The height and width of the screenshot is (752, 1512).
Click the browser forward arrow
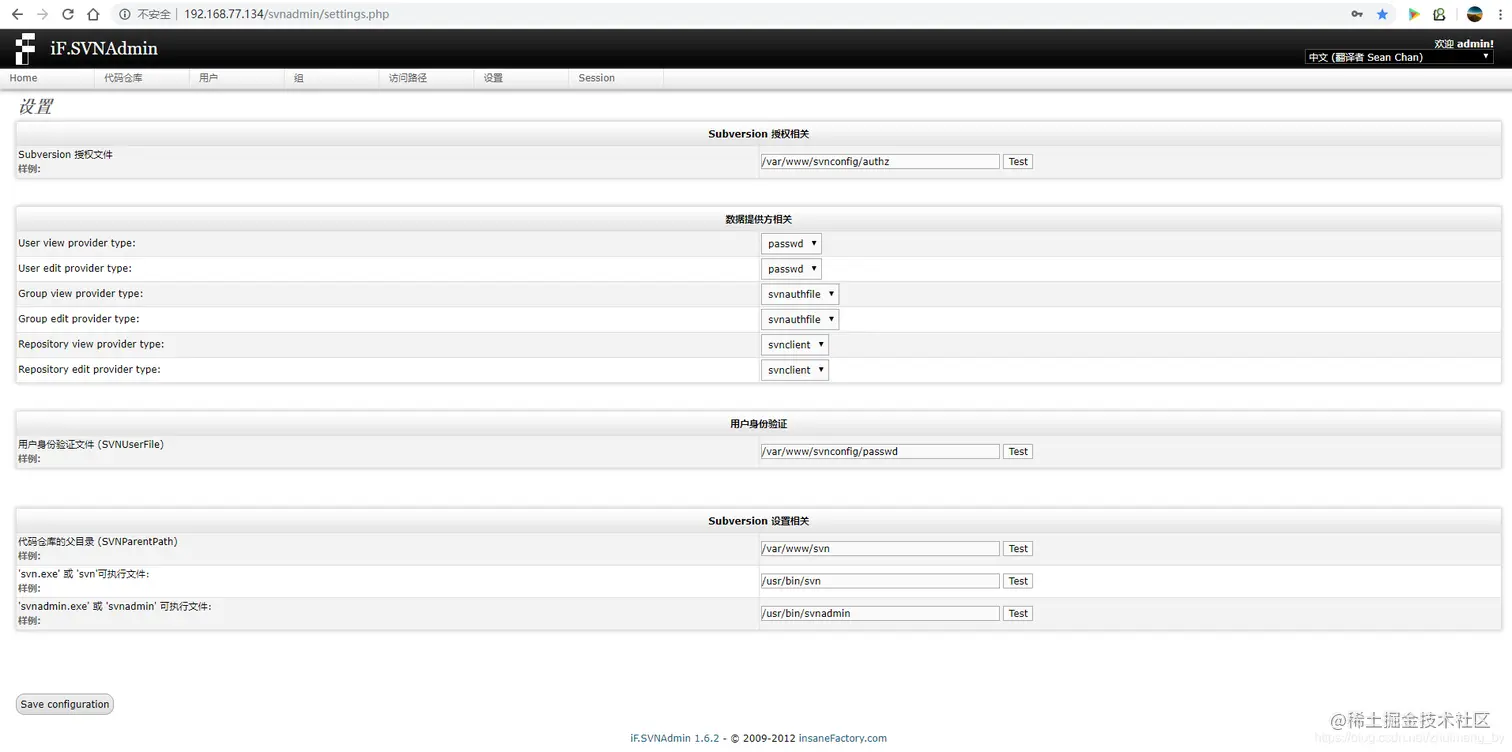click(x=42, y=14)
